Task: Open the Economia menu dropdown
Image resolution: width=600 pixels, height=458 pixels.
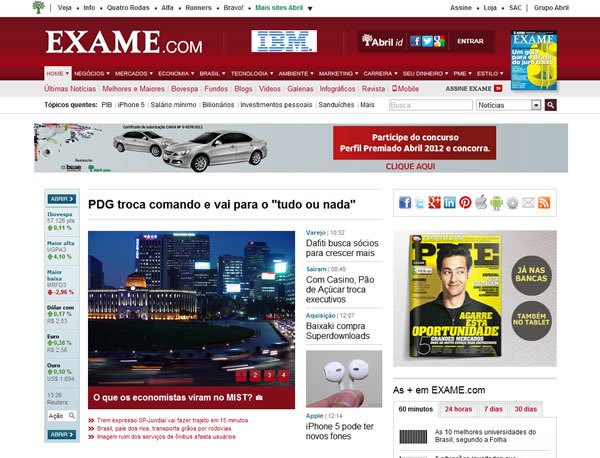Action: point(176,73)
